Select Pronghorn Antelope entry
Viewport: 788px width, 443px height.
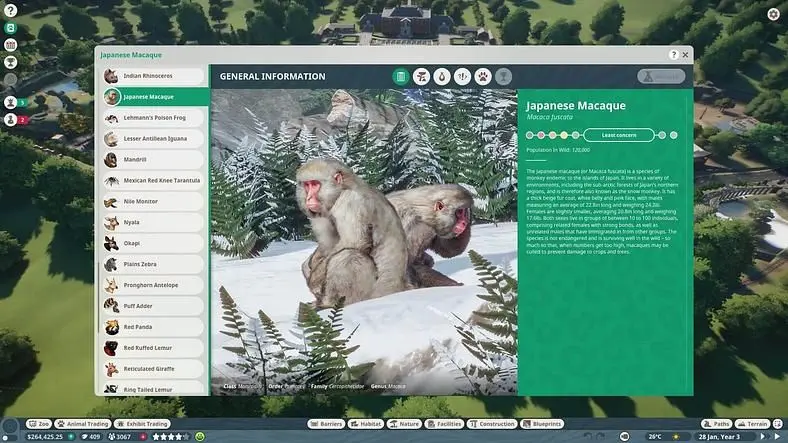(154, 285)
